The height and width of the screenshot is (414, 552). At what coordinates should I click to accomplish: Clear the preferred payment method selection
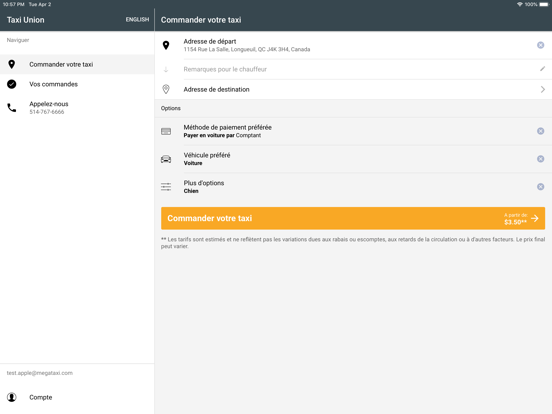pos(540,131)
